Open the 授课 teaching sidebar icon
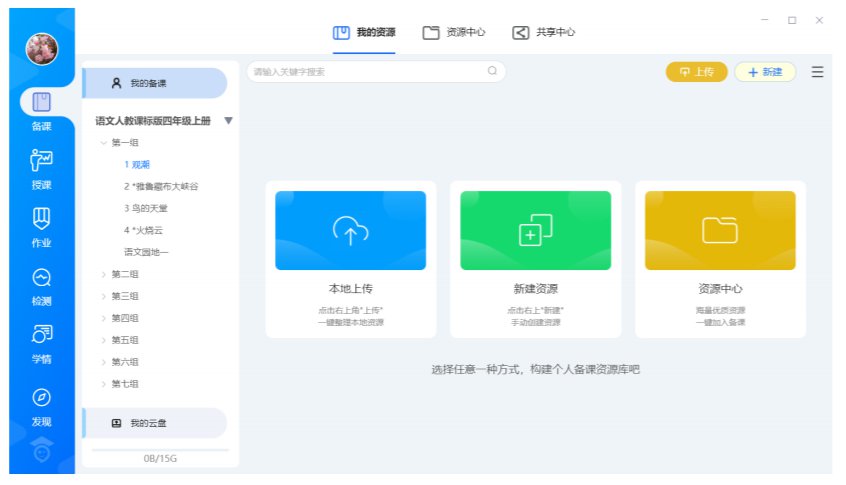This screenshot has width=846, height=485. (x=41, y=161)
